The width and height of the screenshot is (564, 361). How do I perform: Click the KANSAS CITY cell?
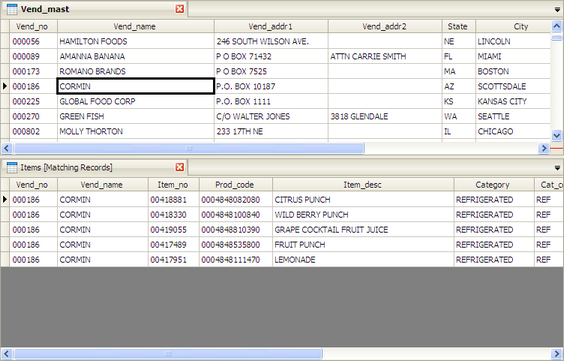tap(513, 101)
